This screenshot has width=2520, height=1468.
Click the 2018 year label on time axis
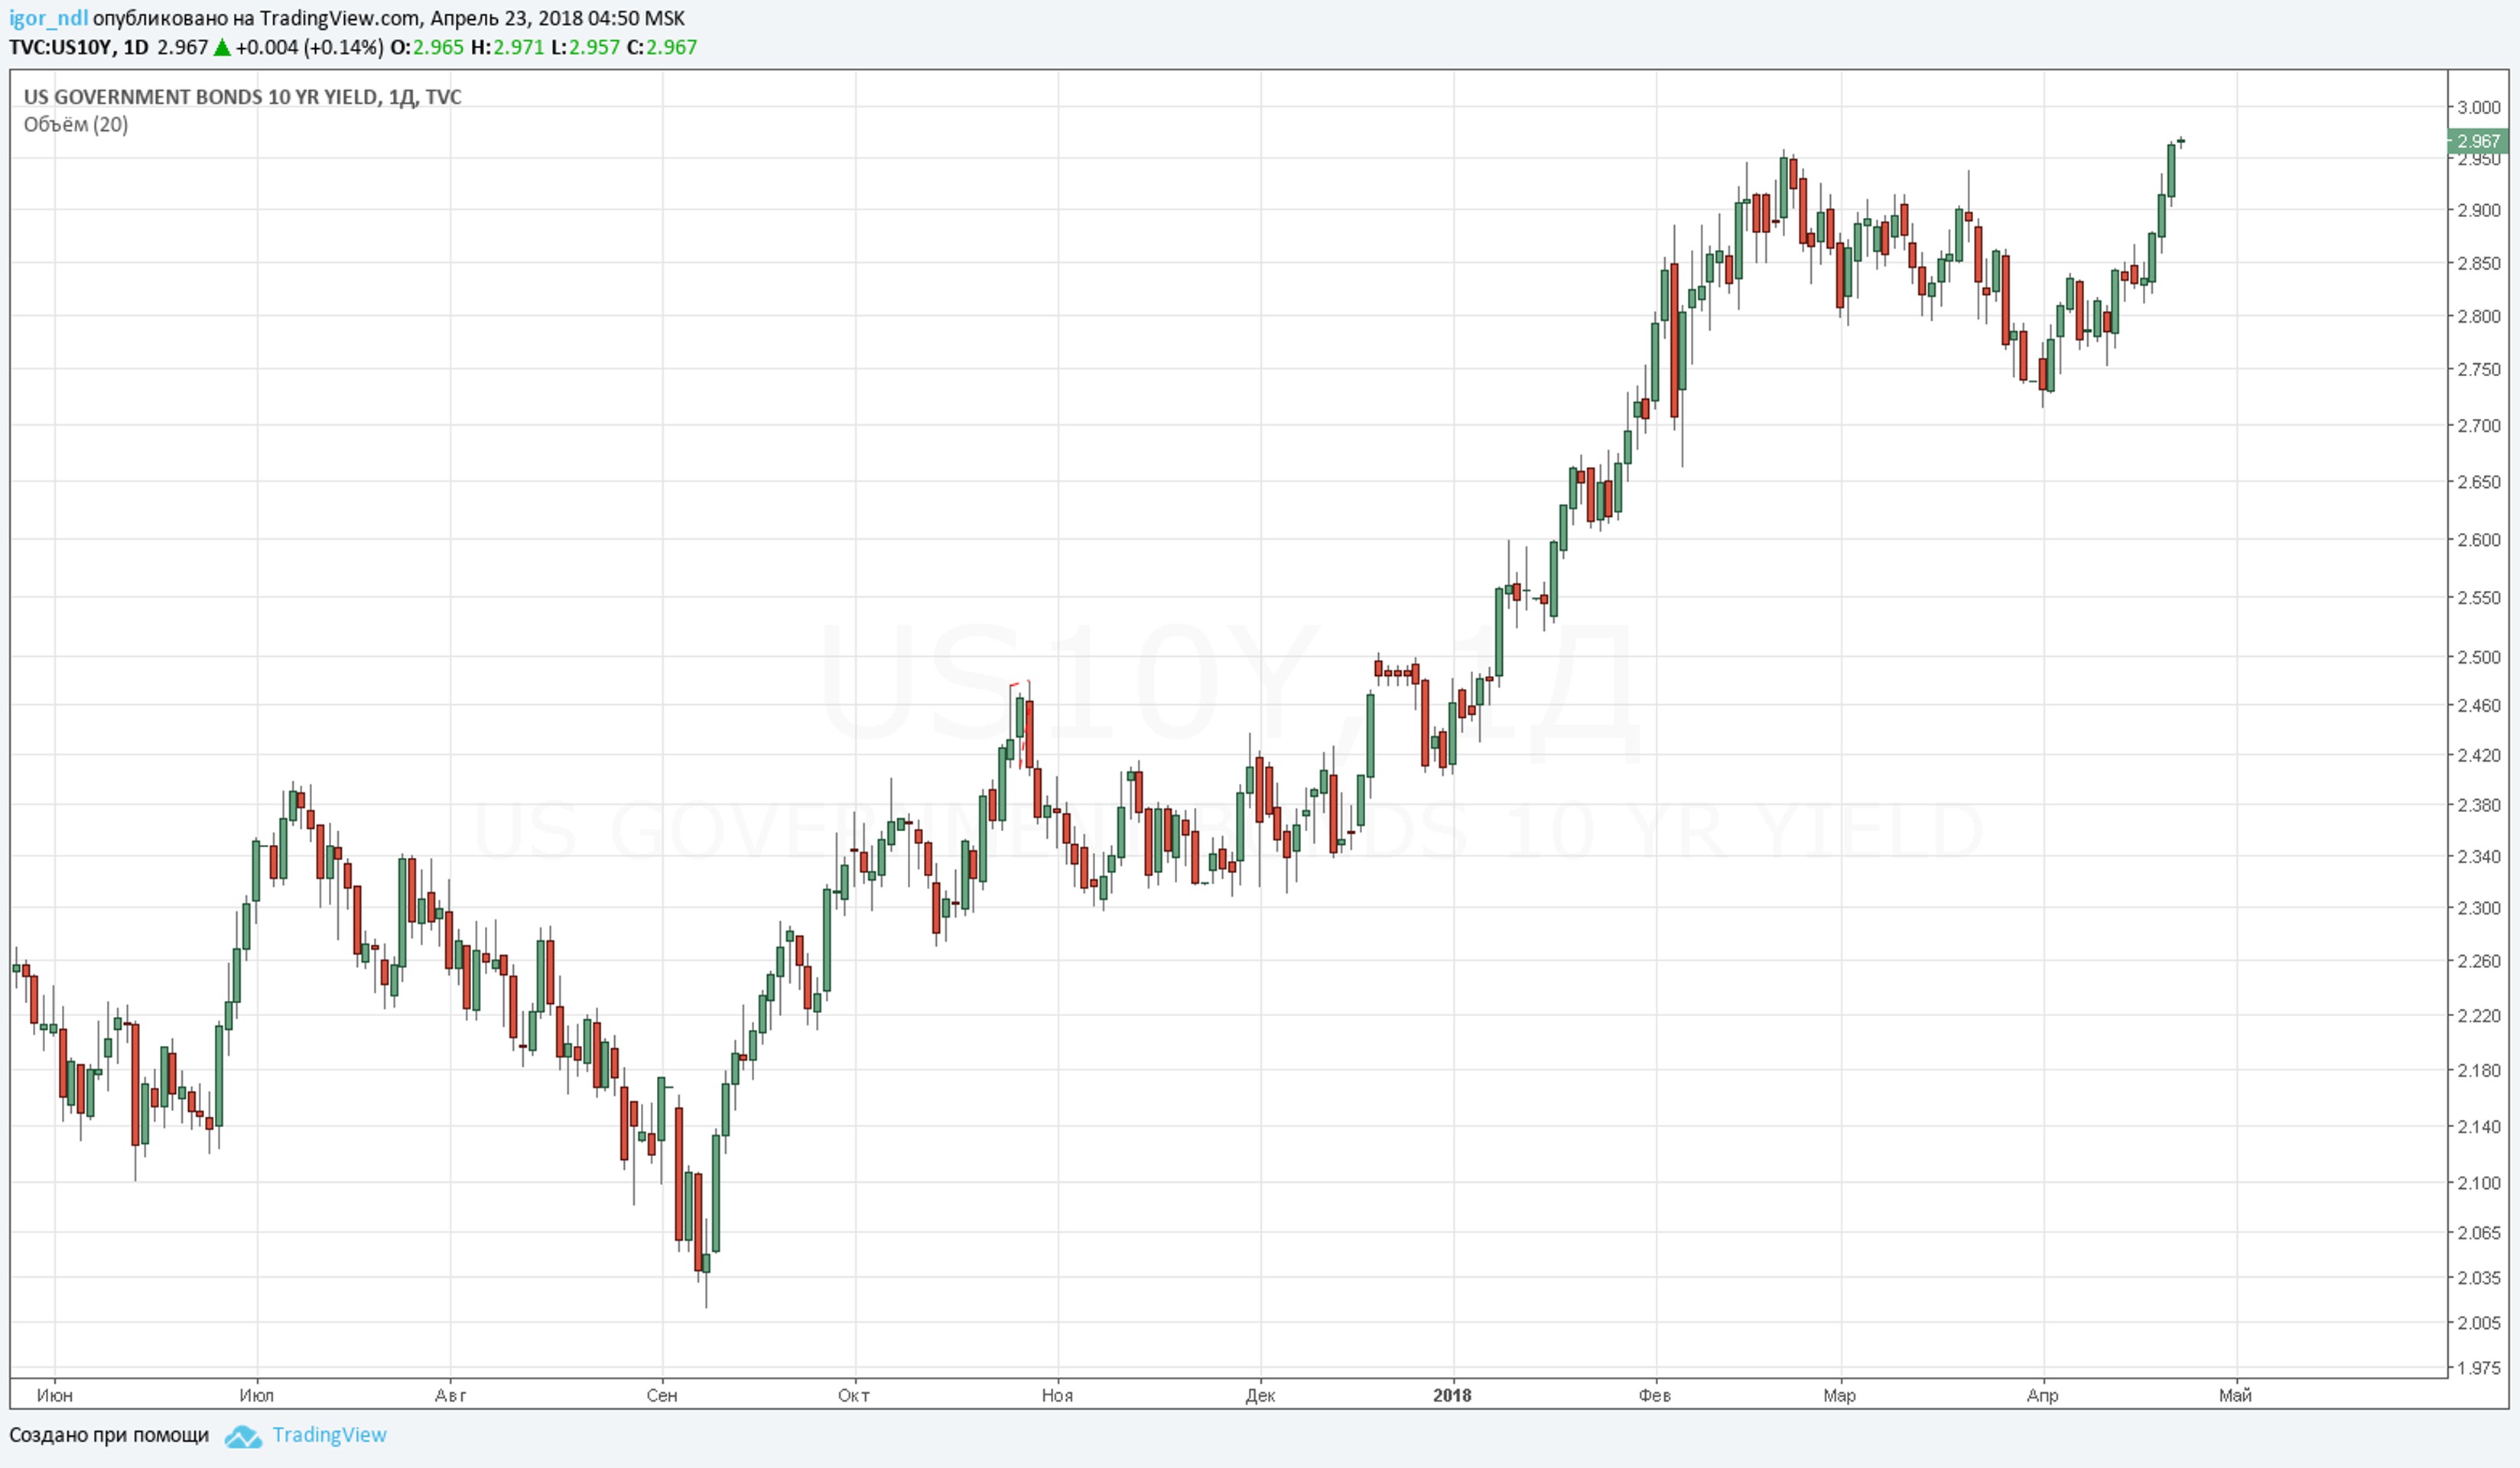coord(1452,1395)
